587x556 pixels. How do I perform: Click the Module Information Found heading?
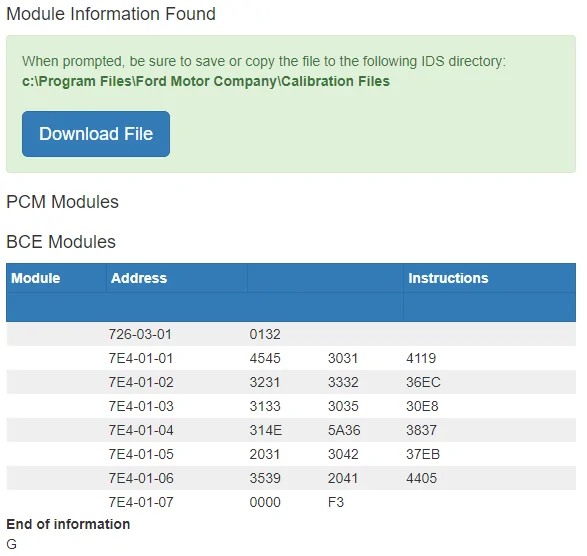click(111, 14)
